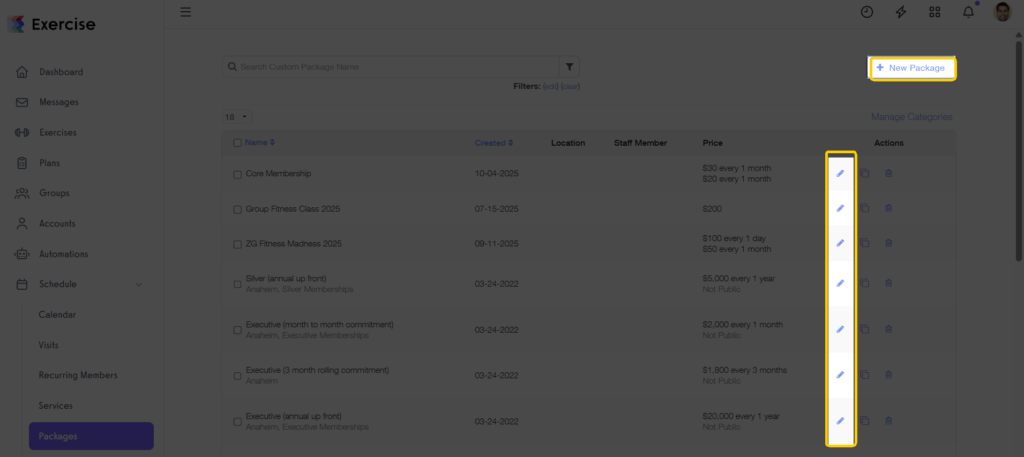Sort the table by Created column
Image resolution: width=1024 pixels, height=457 pixels.
pyautogui.click(x=494, y=143)
